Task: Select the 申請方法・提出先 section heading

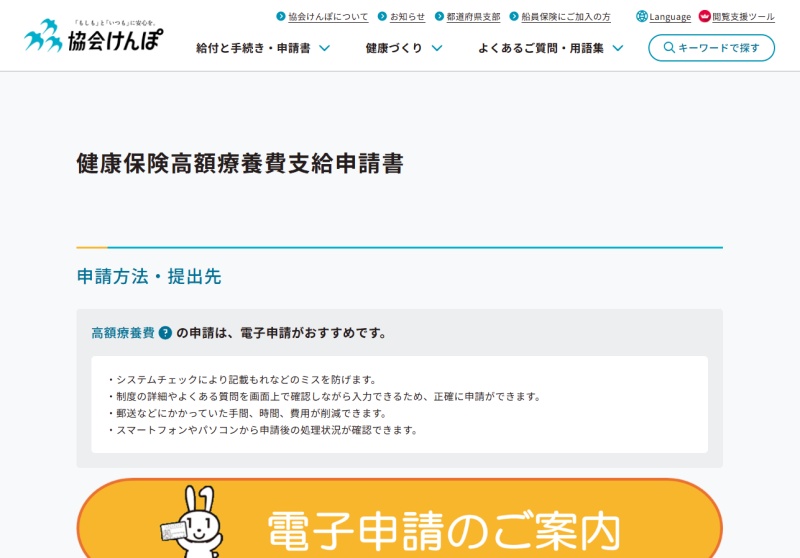Action: [149, 276]
